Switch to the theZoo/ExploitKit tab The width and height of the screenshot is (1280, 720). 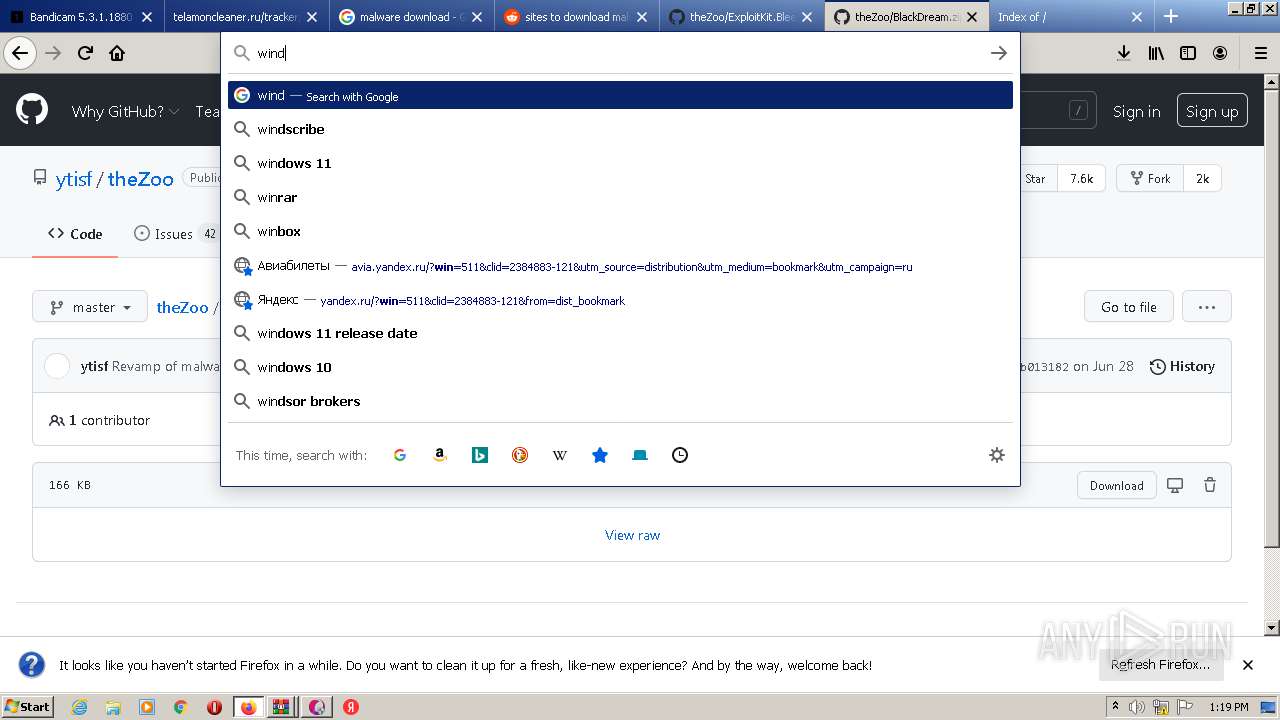point(741,17)
